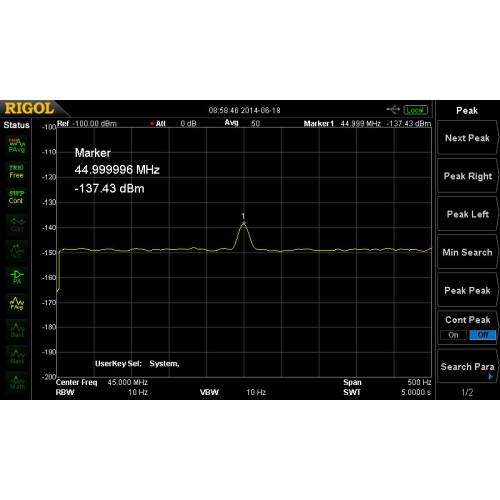This screenshot has height=500, width=500.
Task: Click the green Local indicator
Action: pyautogui.click(x=415, y=110)
